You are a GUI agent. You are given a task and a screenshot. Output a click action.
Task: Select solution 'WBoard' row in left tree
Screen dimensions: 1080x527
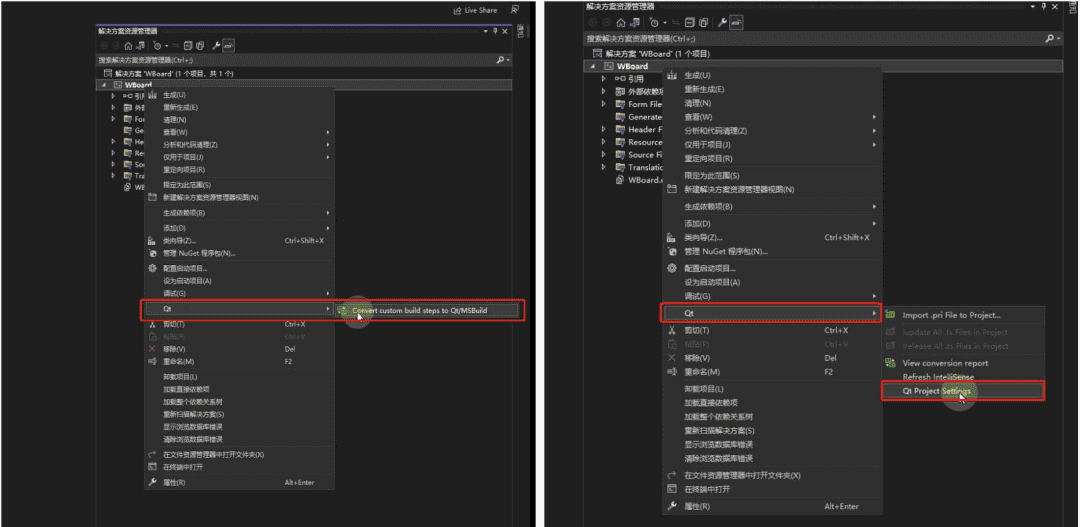coord(169,73)
